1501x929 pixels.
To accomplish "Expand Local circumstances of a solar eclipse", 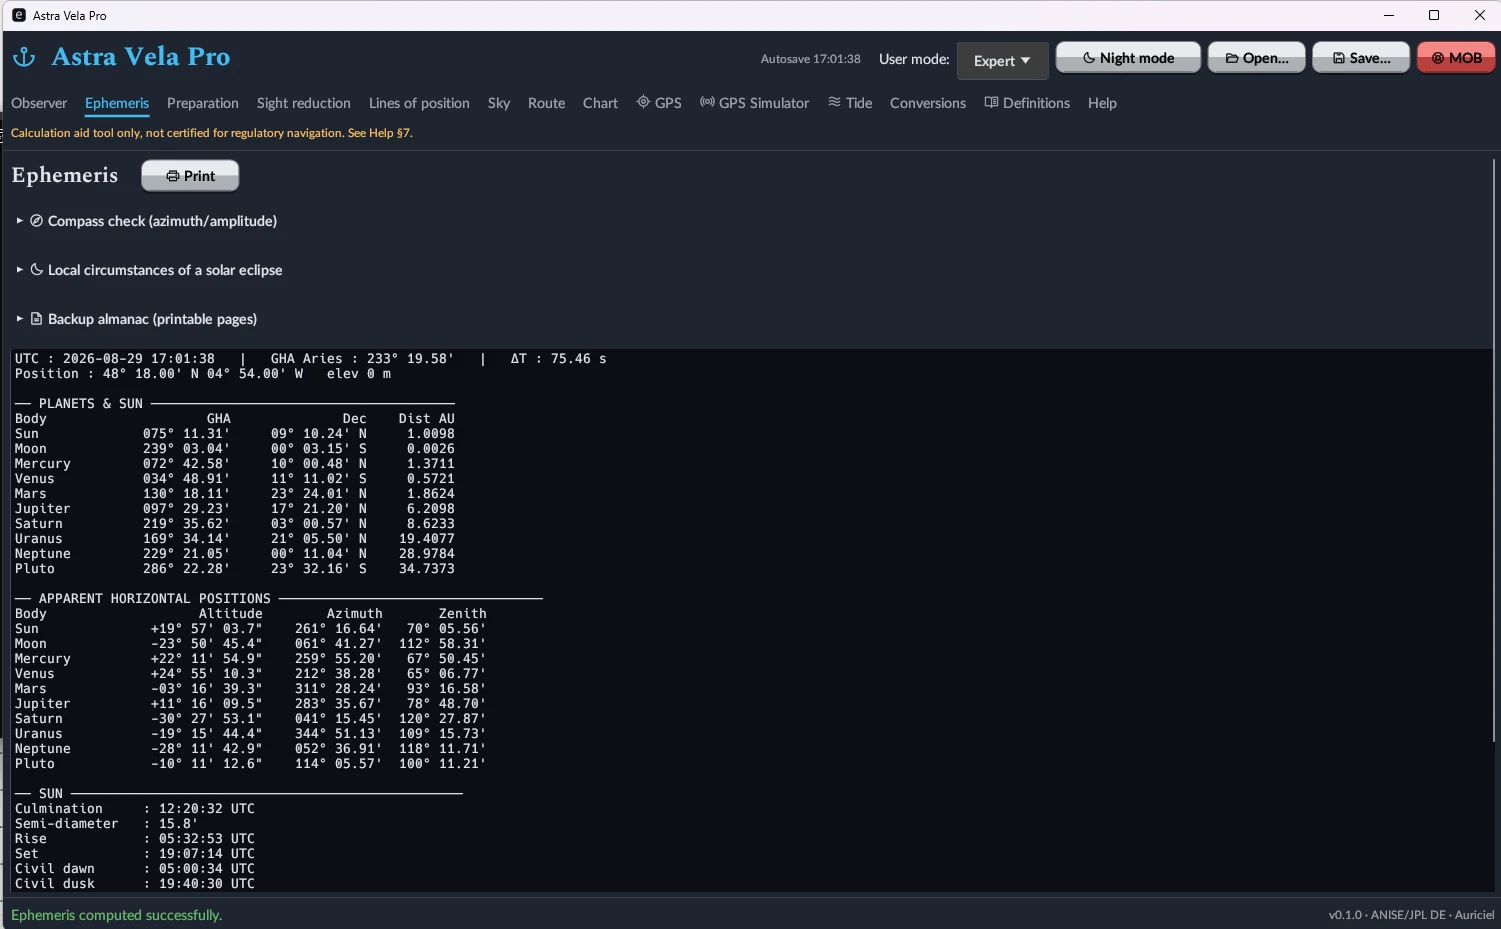I will [149, 270].
